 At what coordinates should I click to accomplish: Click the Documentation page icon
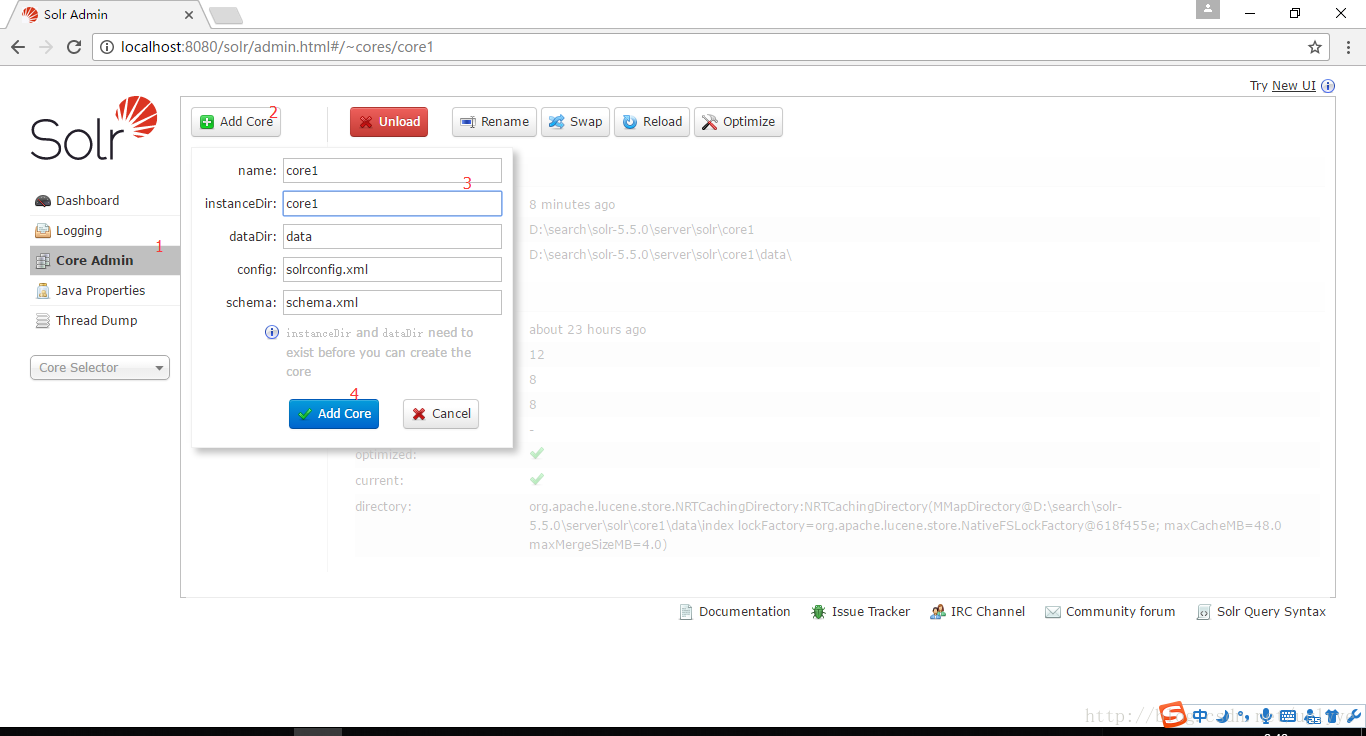pos(686,612)
